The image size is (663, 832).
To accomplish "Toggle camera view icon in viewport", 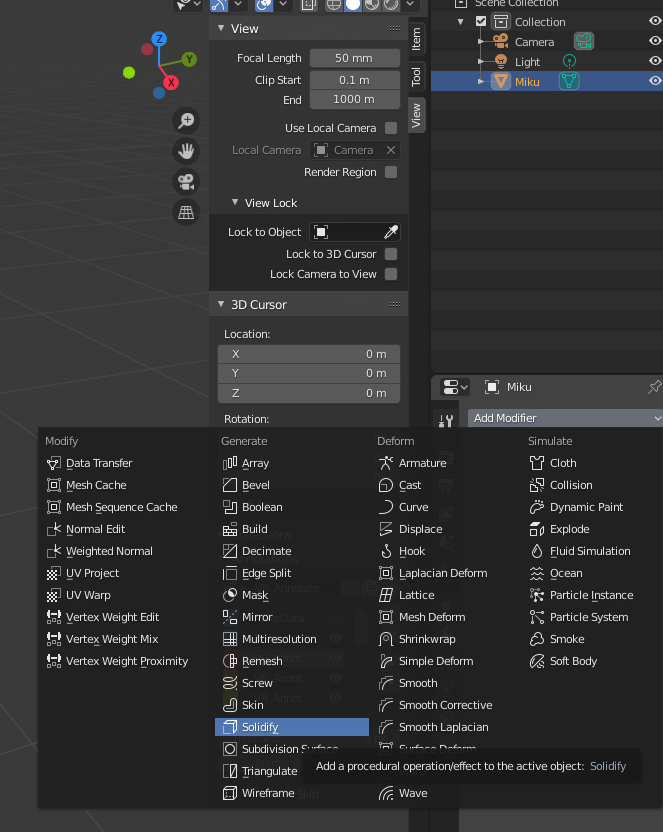I will (186, 182).
